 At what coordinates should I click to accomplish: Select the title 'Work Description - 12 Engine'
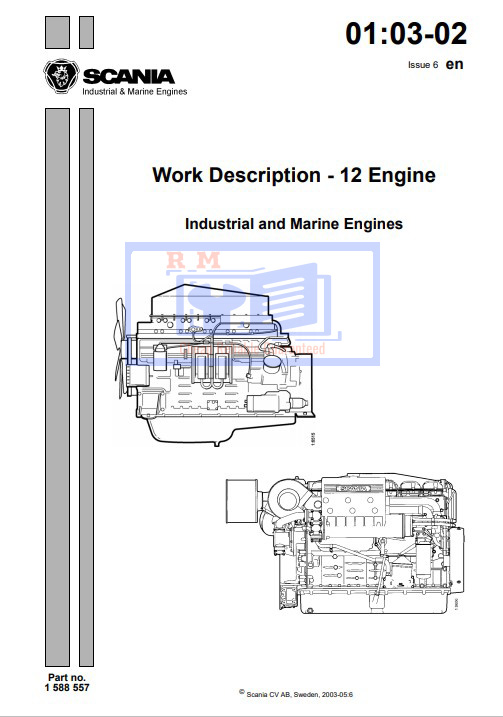pos(294,175)
